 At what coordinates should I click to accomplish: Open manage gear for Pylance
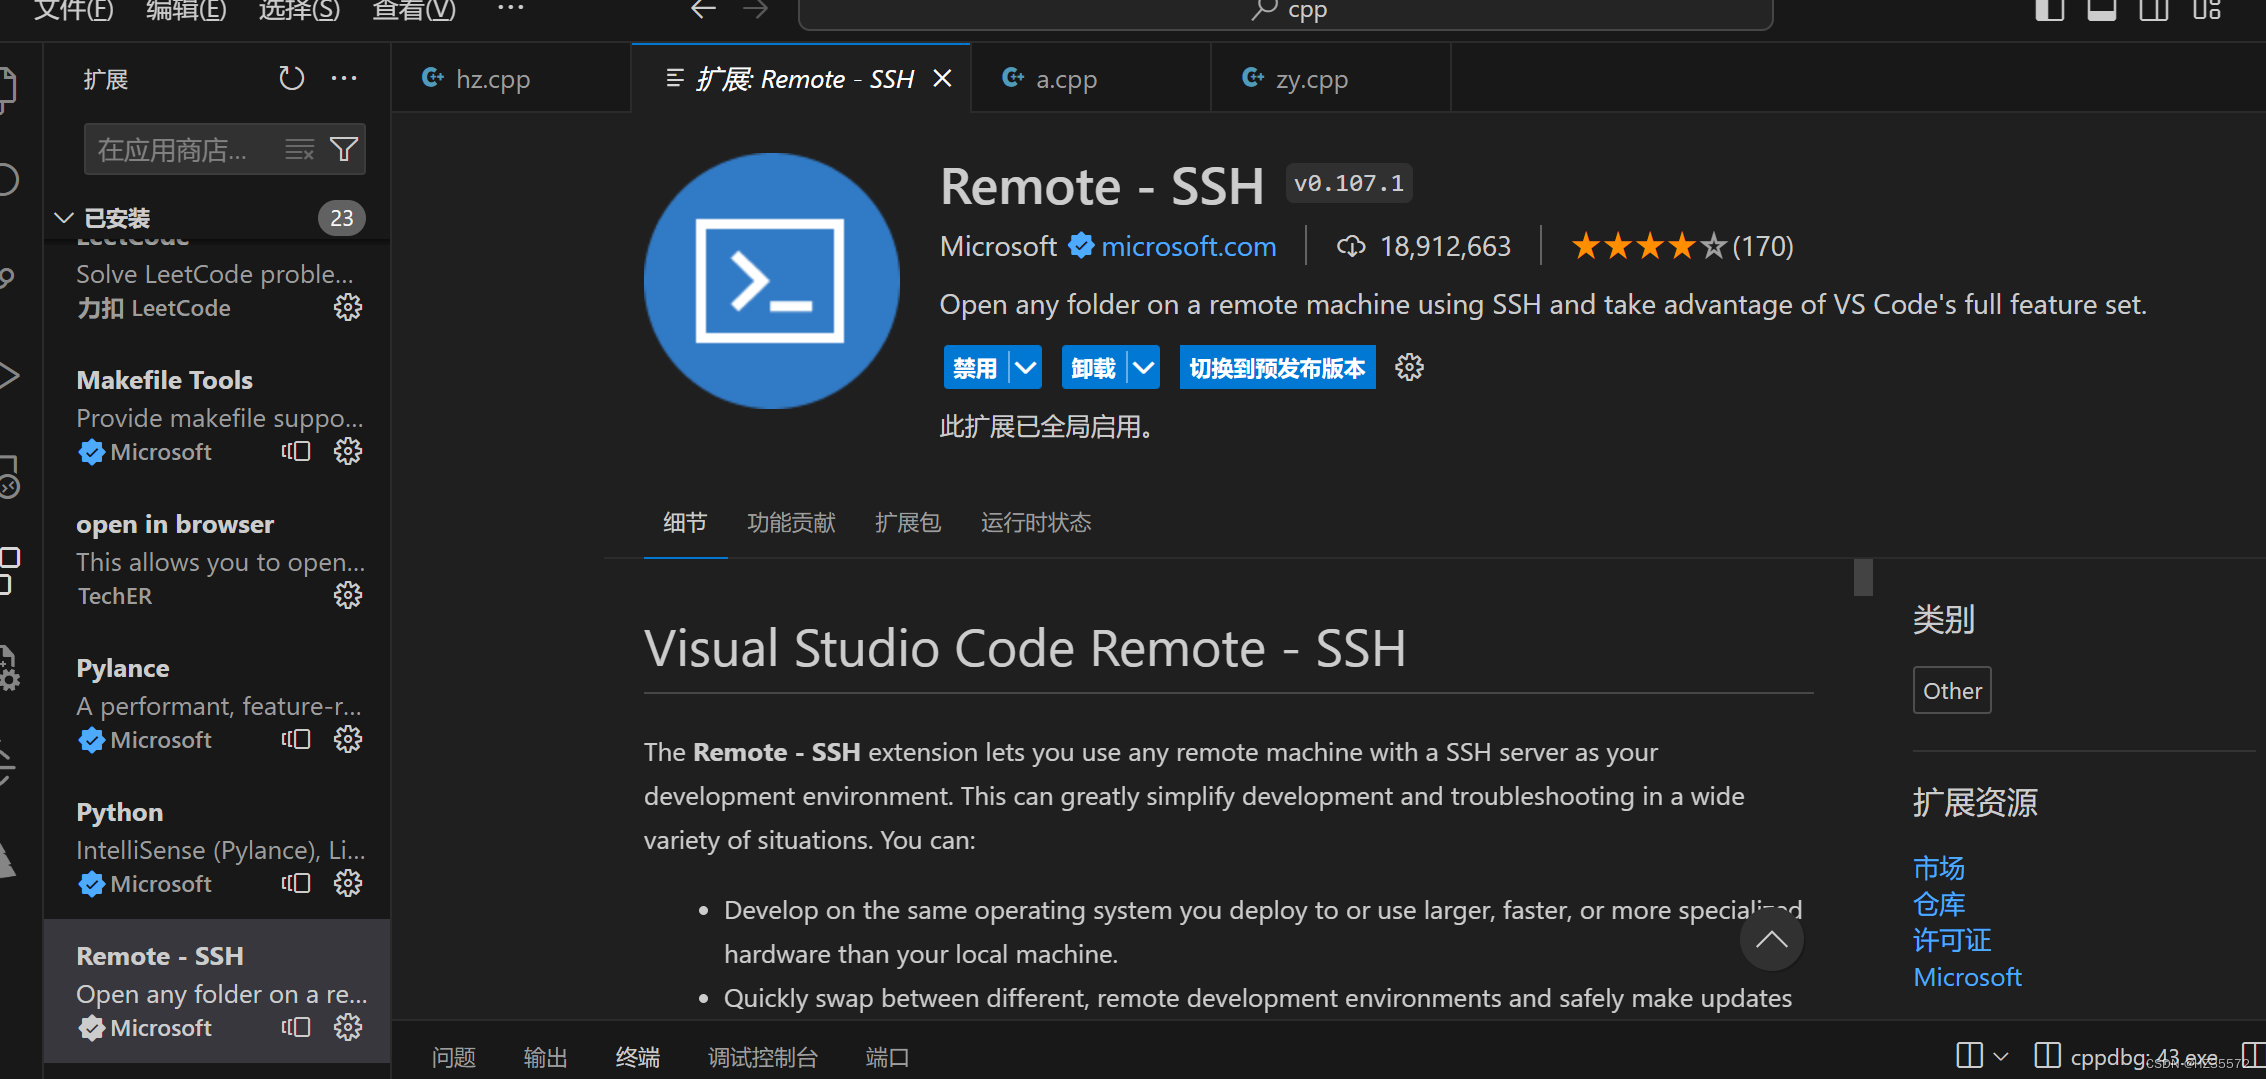click(x=348, y=739)
